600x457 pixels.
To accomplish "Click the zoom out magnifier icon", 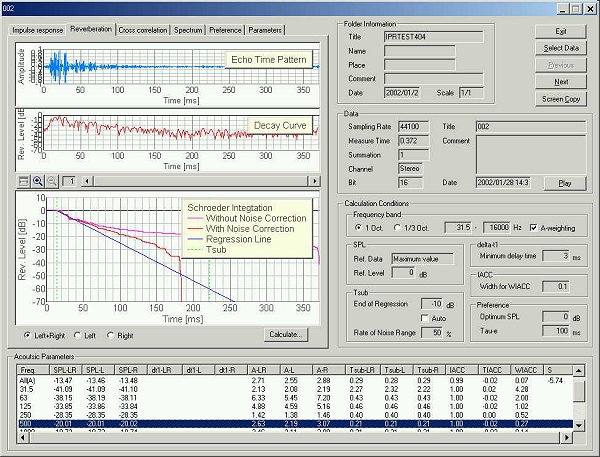I will coord(52,181).
